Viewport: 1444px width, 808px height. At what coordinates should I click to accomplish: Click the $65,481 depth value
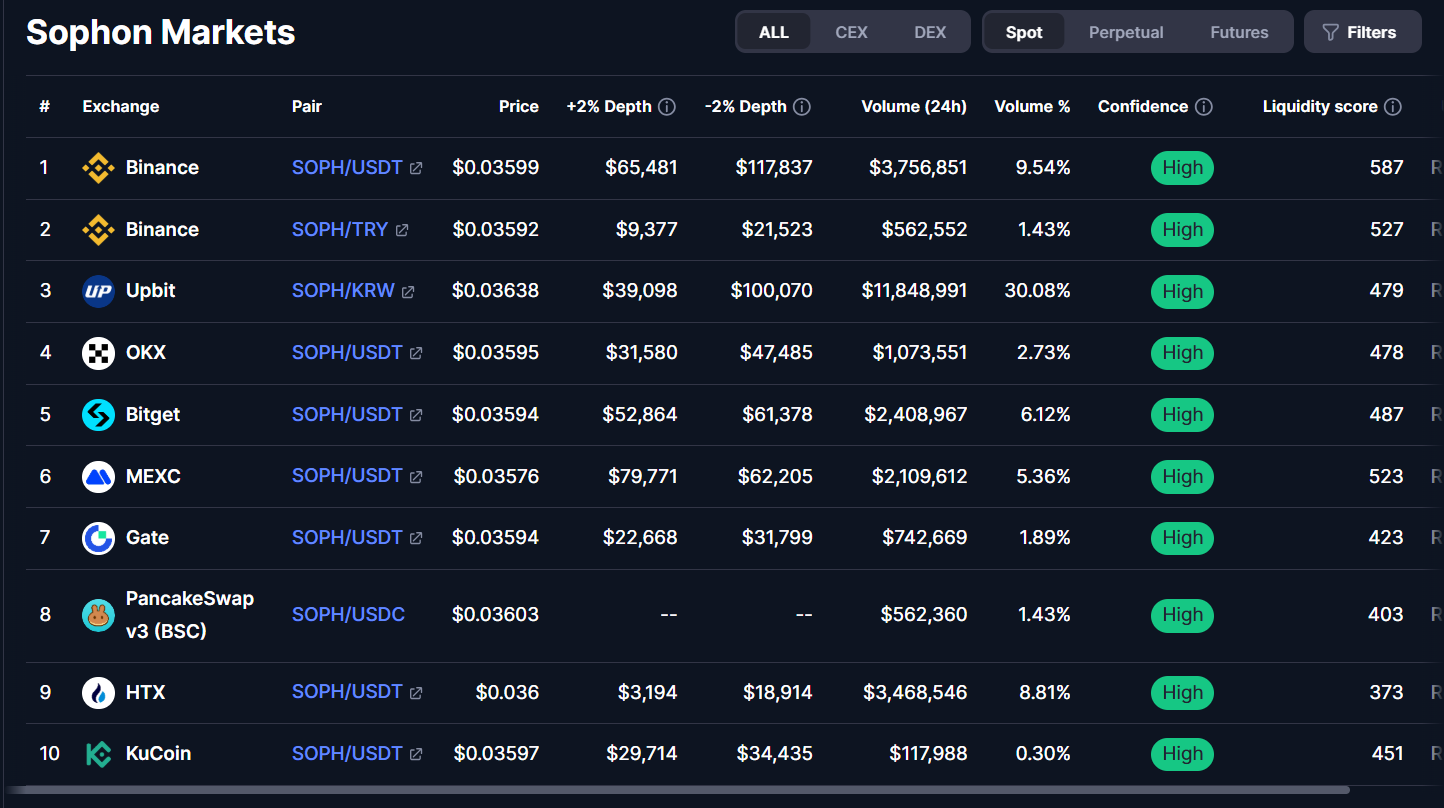coord(641,167)
